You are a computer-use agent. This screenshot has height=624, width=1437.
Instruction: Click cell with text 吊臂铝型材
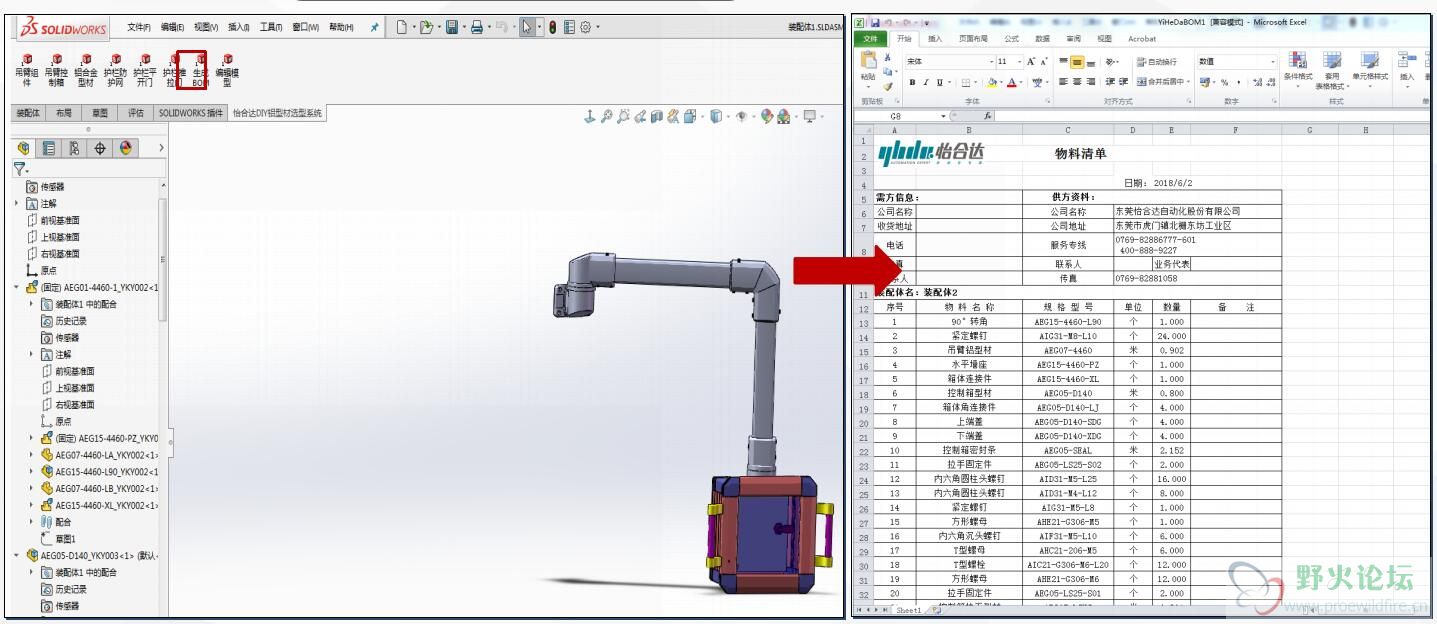[968, 351]
